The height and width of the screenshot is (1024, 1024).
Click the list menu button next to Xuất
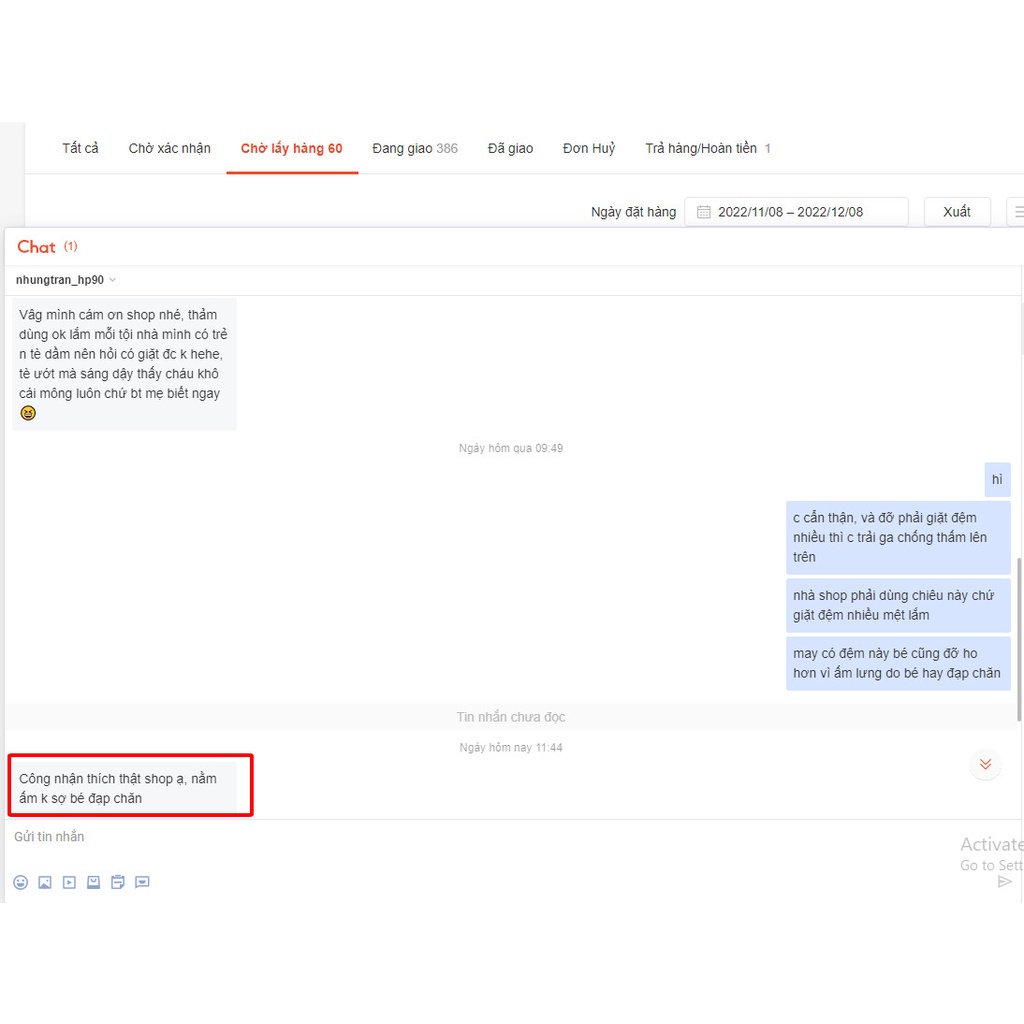(x=1017, y=212)
